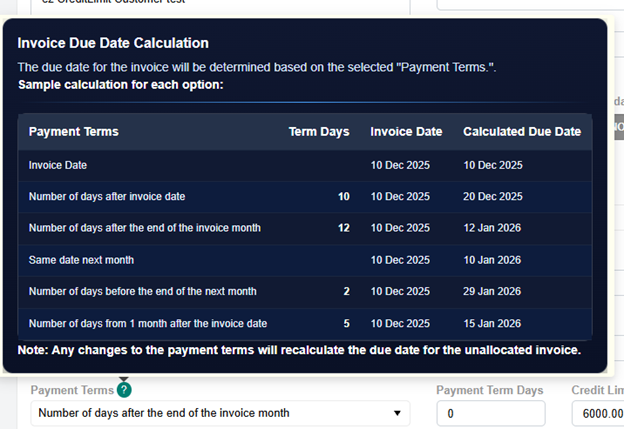Viewport: 624px width, 429px height.
Task: Click the note about recalculating due dates
Action: click(x=299, y=350)
